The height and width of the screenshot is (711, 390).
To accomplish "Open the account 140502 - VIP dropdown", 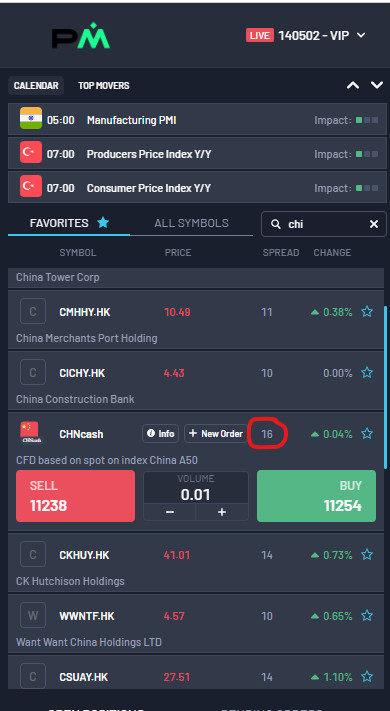I will tap(306, 35).
